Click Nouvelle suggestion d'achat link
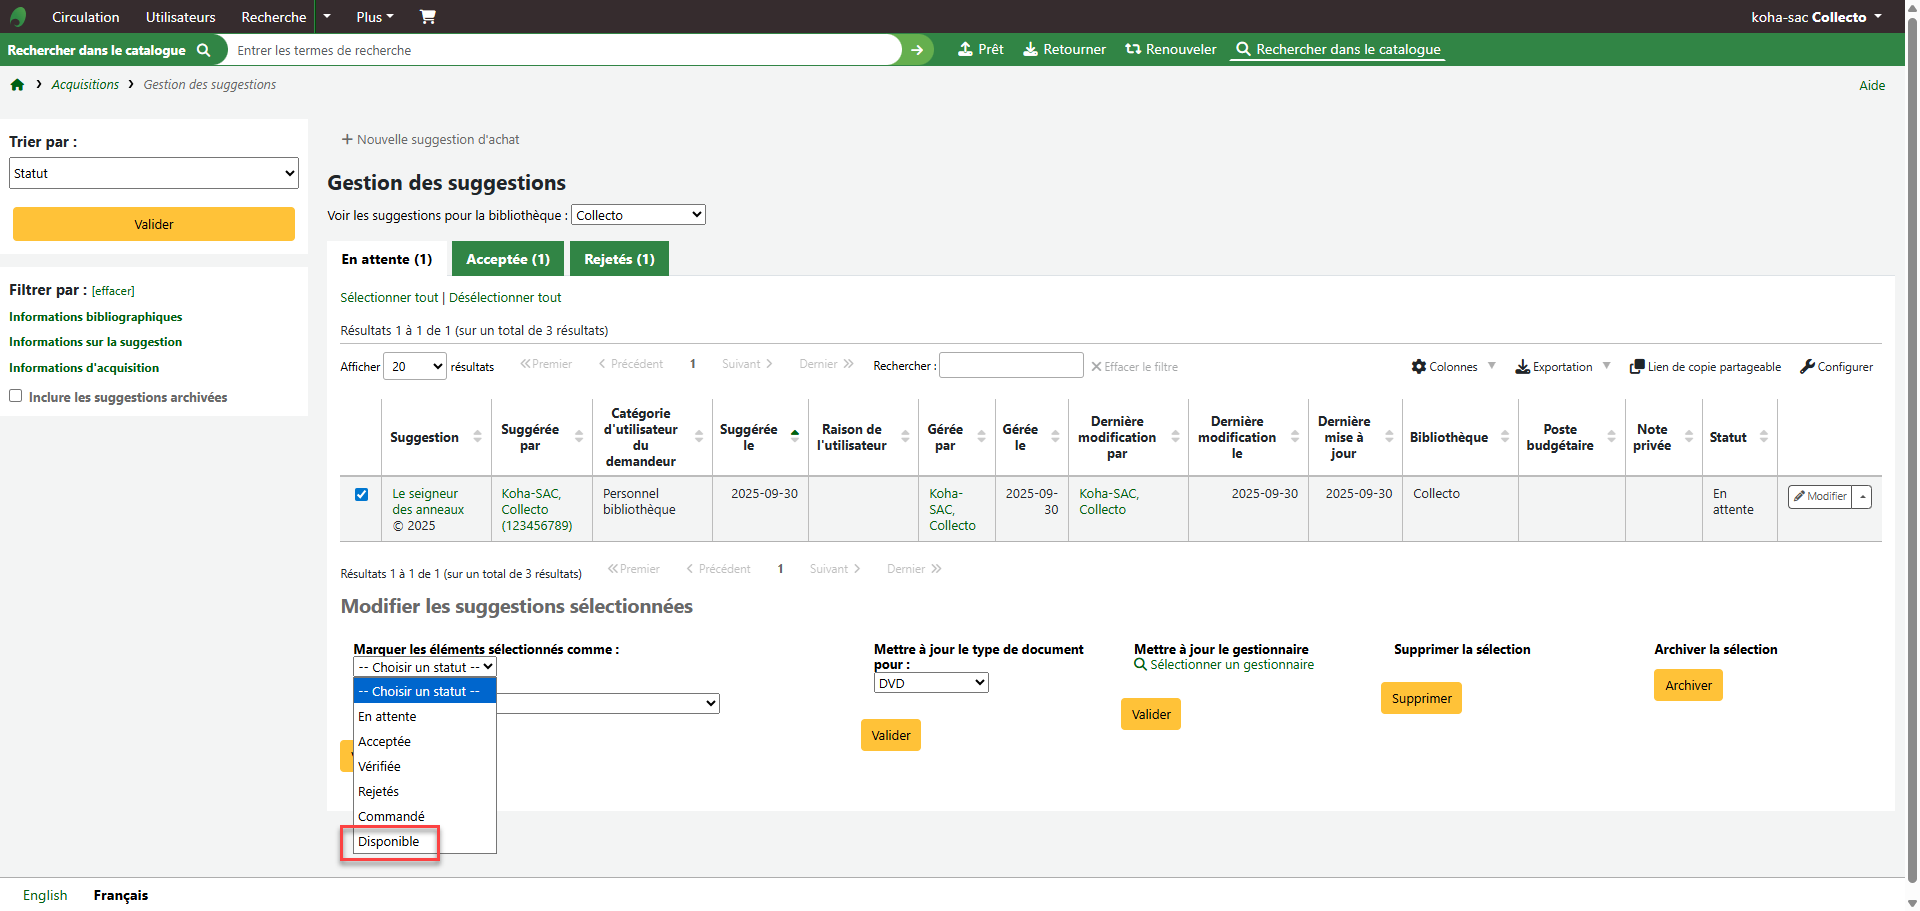Screen dimensions: 1920x911 click(x=431, y=140)
